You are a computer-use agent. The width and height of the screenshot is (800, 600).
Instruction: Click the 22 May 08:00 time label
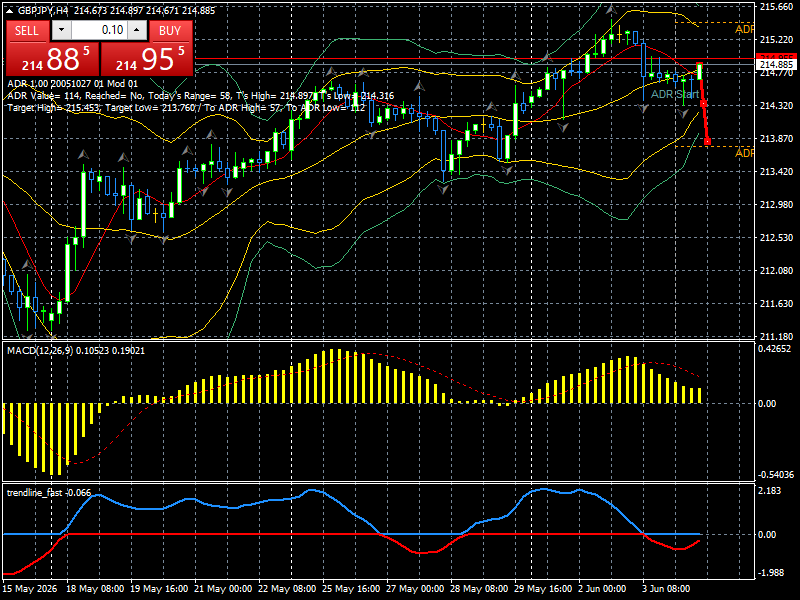coord(287,588)
